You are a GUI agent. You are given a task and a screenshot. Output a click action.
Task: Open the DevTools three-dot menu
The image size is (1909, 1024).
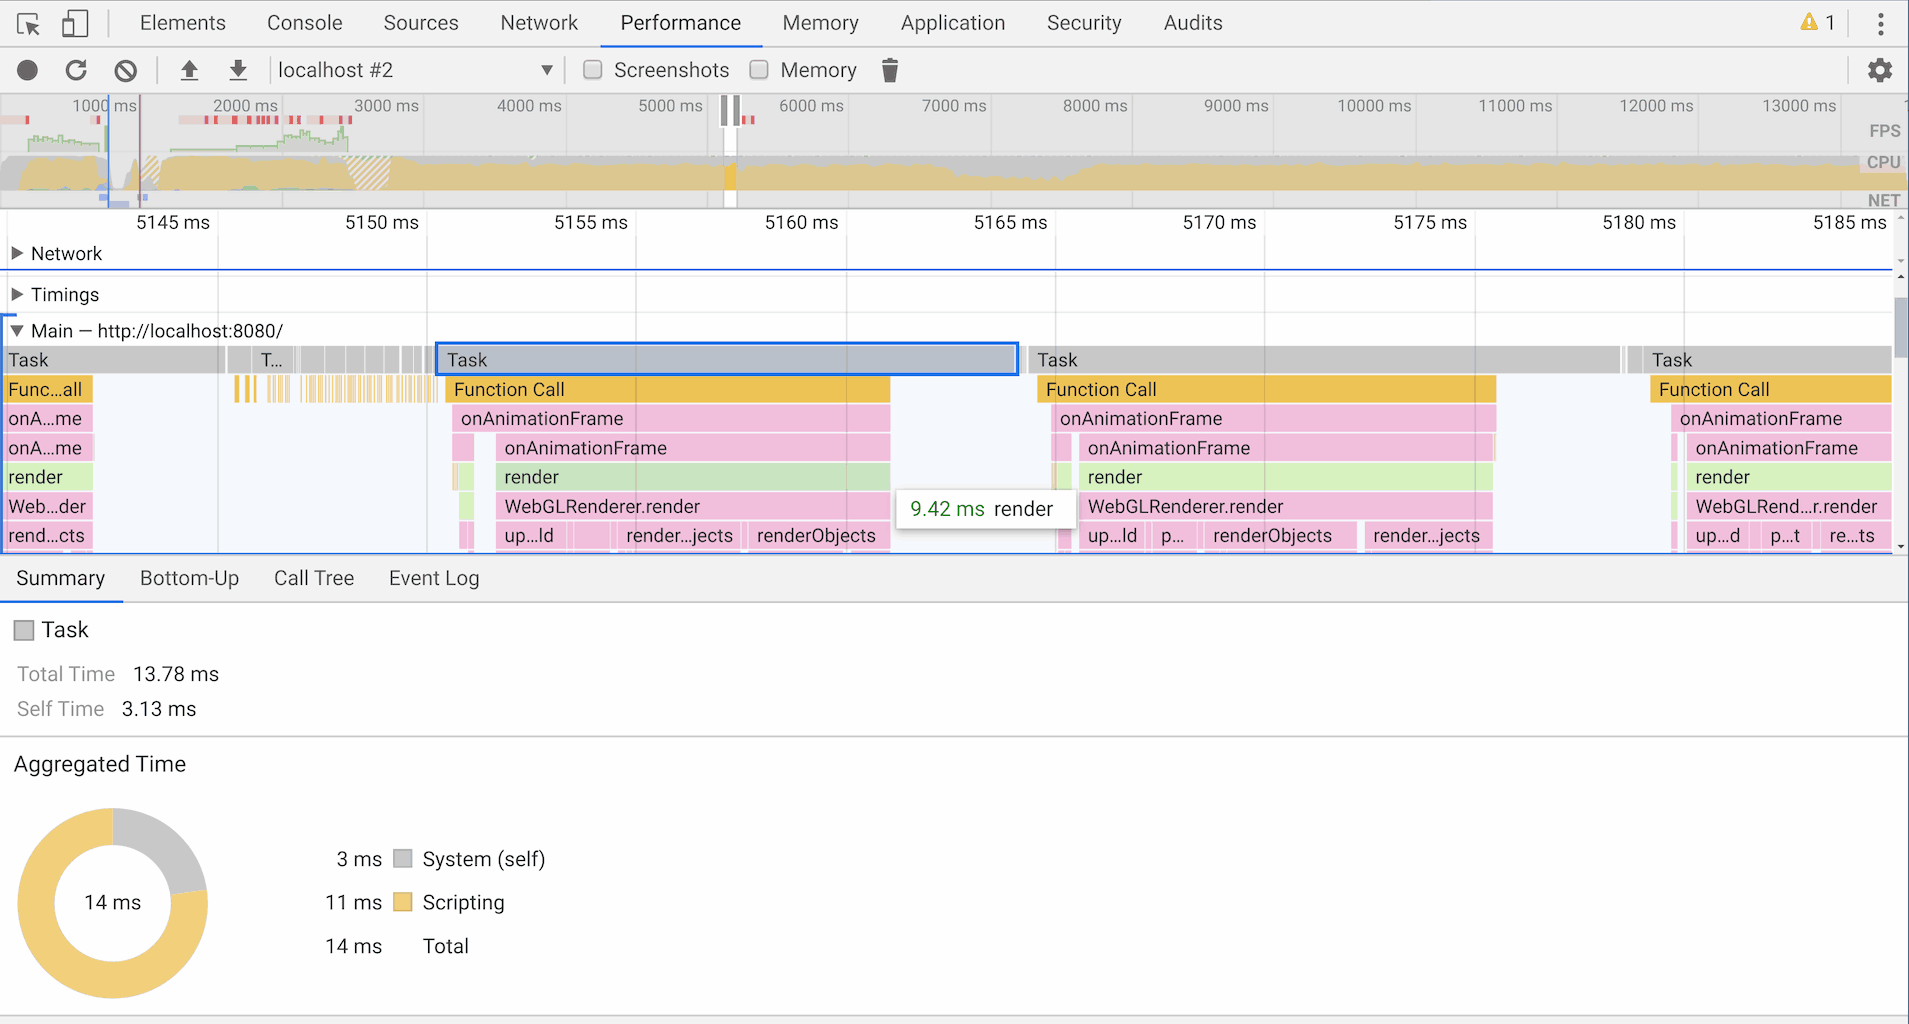click(1880, 23)
